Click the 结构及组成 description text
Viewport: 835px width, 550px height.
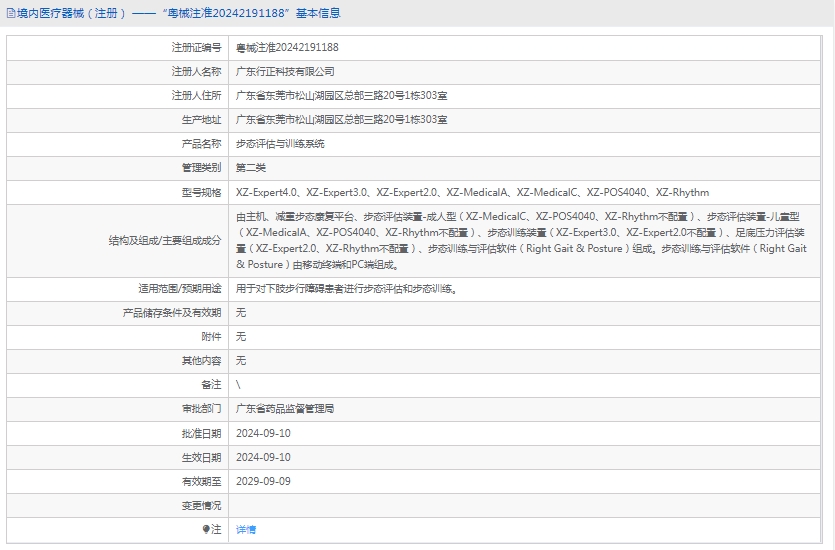520,240
